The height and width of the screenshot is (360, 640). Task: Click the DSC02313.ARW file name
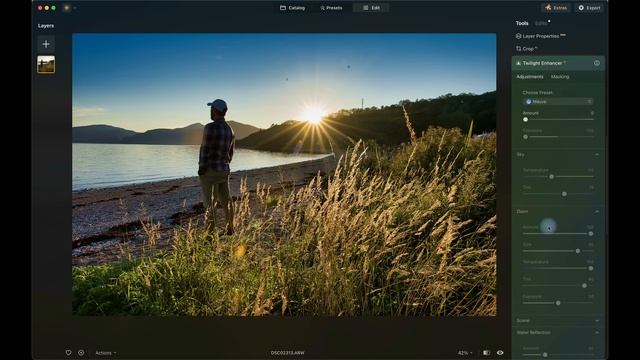(x=288, y=353)
